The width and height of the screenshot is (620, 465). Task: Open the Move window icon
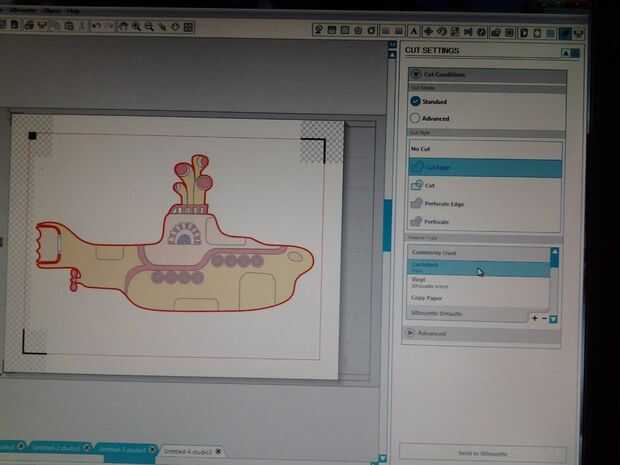coord(428,31)
